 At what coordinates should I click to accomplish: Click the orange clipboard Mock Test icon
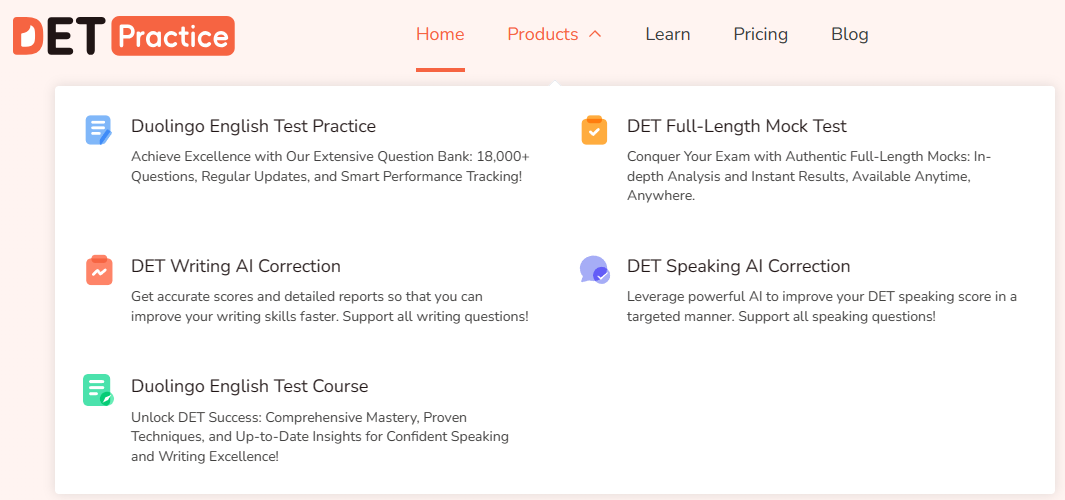point(594,130)
